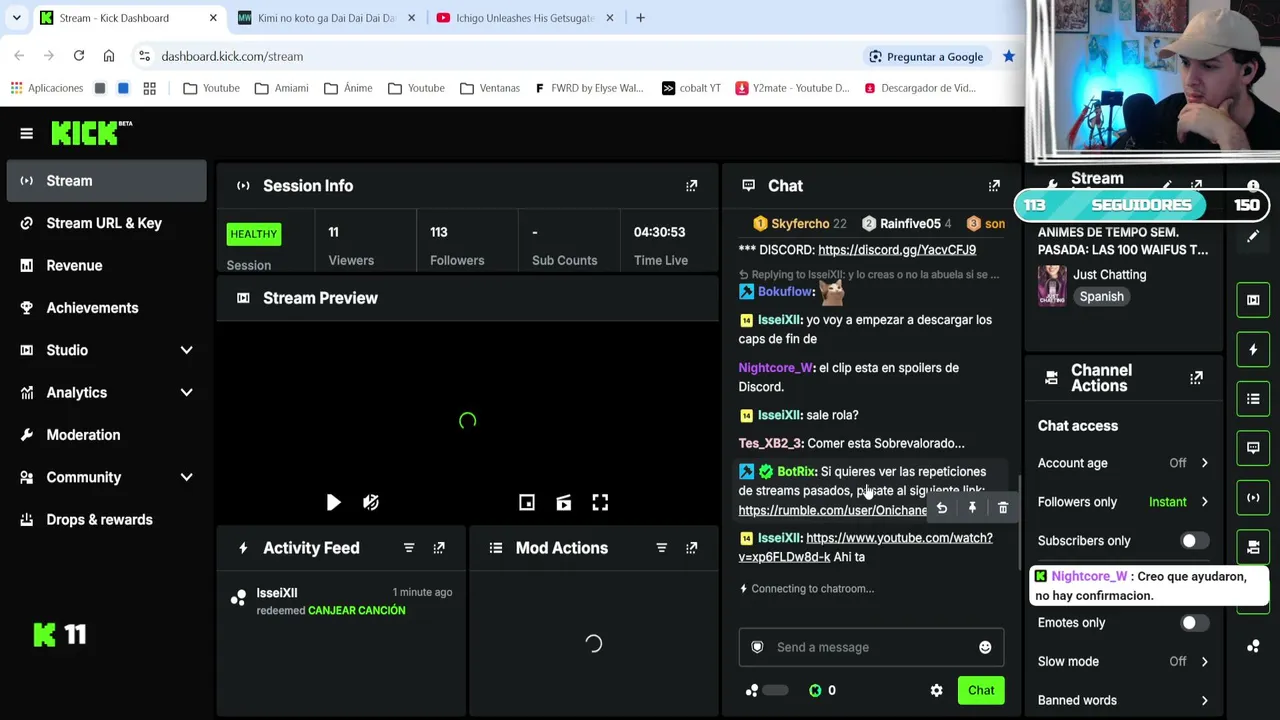
Task: Unmute the stream preview audio
Action: pyautogui.click(x=371, y=502)
